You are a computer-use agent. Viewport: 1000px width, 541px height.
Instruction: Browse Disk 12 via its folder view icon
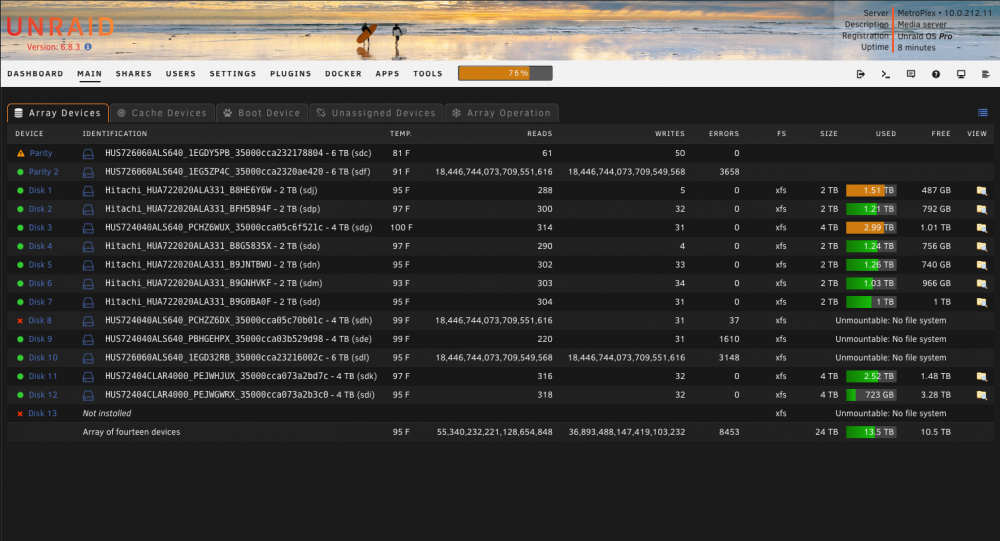click(982, 395)
